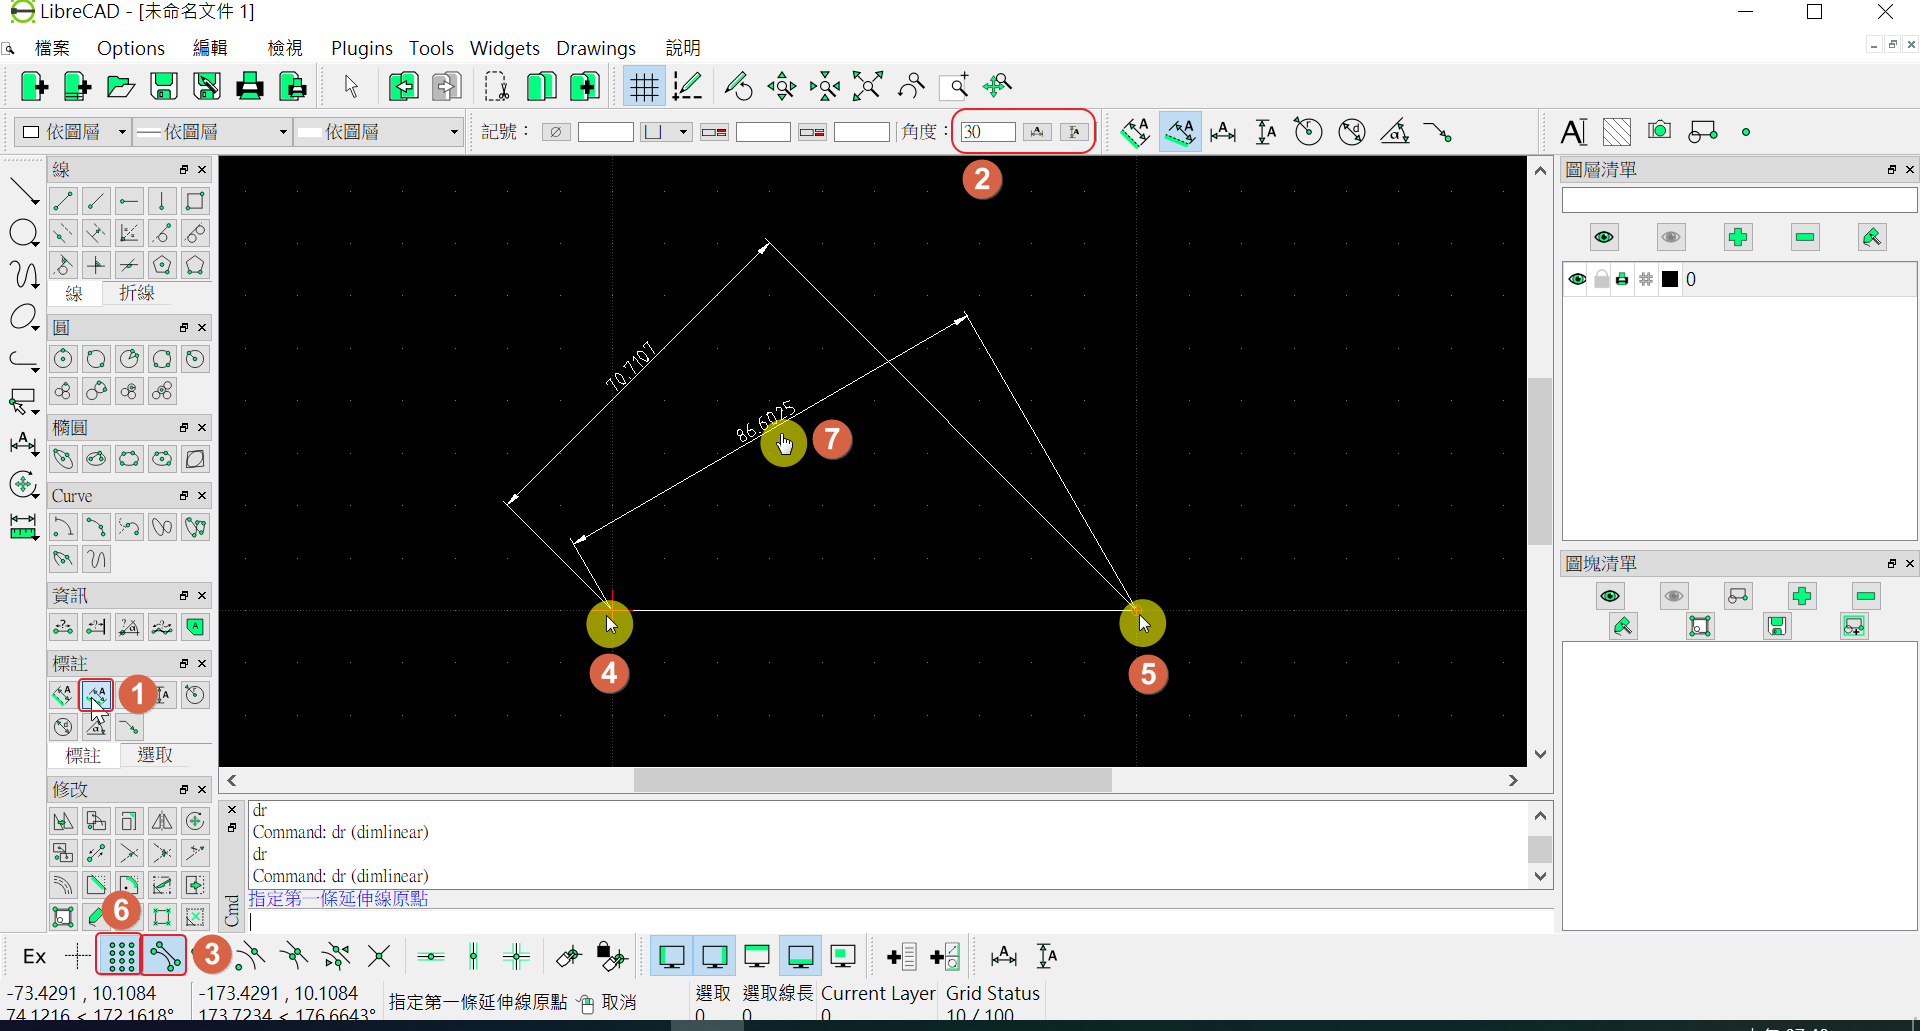Screen dimensions: 1920x1031
Task: Toggle Ex exclusive snap mode
Action: click(34, 956)
